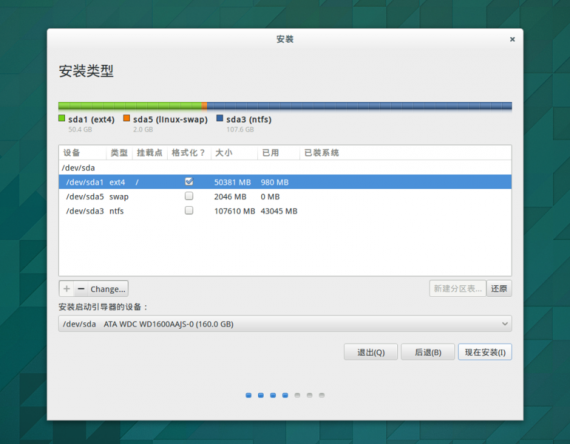Click the orange sda5 (linux-swap) legend swatch
Image resolution: width=570 pixels, height=444 pixels.
pyautogui.click(x=127, y=118)
